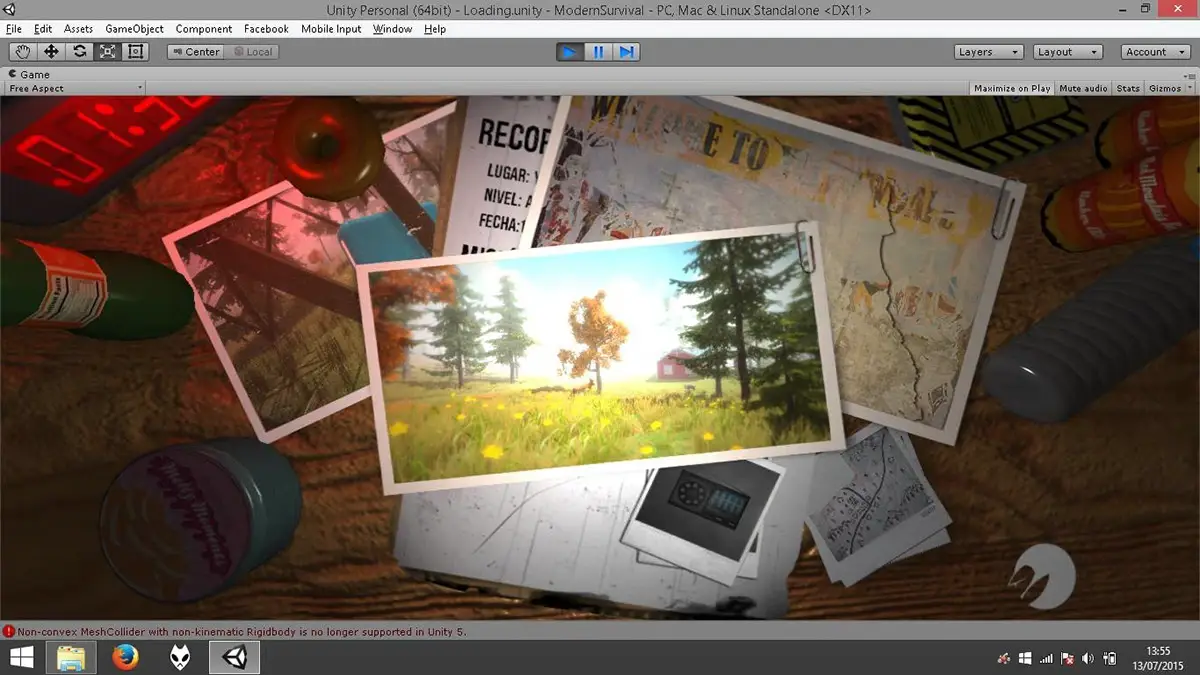Open the Windows Start button
This screenshot has height=675, width=1200.
[21, 657]
